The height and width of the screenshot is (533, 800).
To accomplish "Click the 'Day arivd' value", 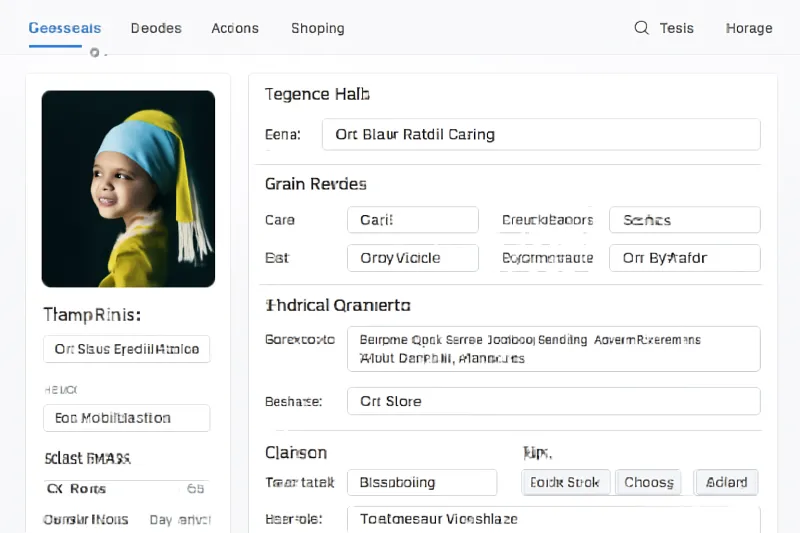I will tap(180, 520).
